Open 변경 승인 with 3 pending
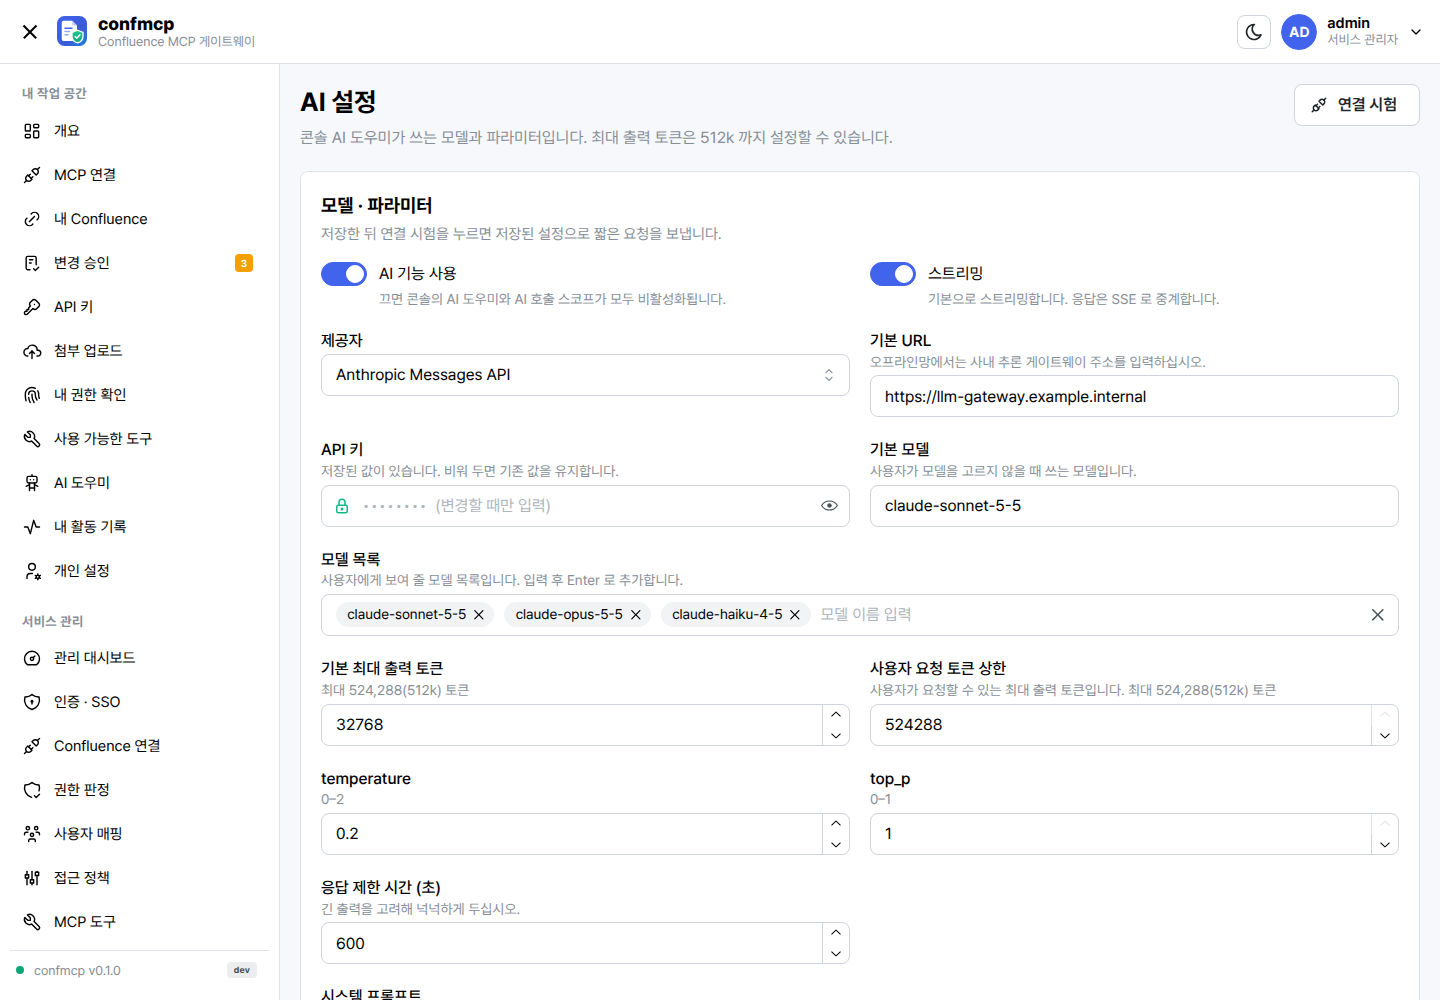 point(139,263)
